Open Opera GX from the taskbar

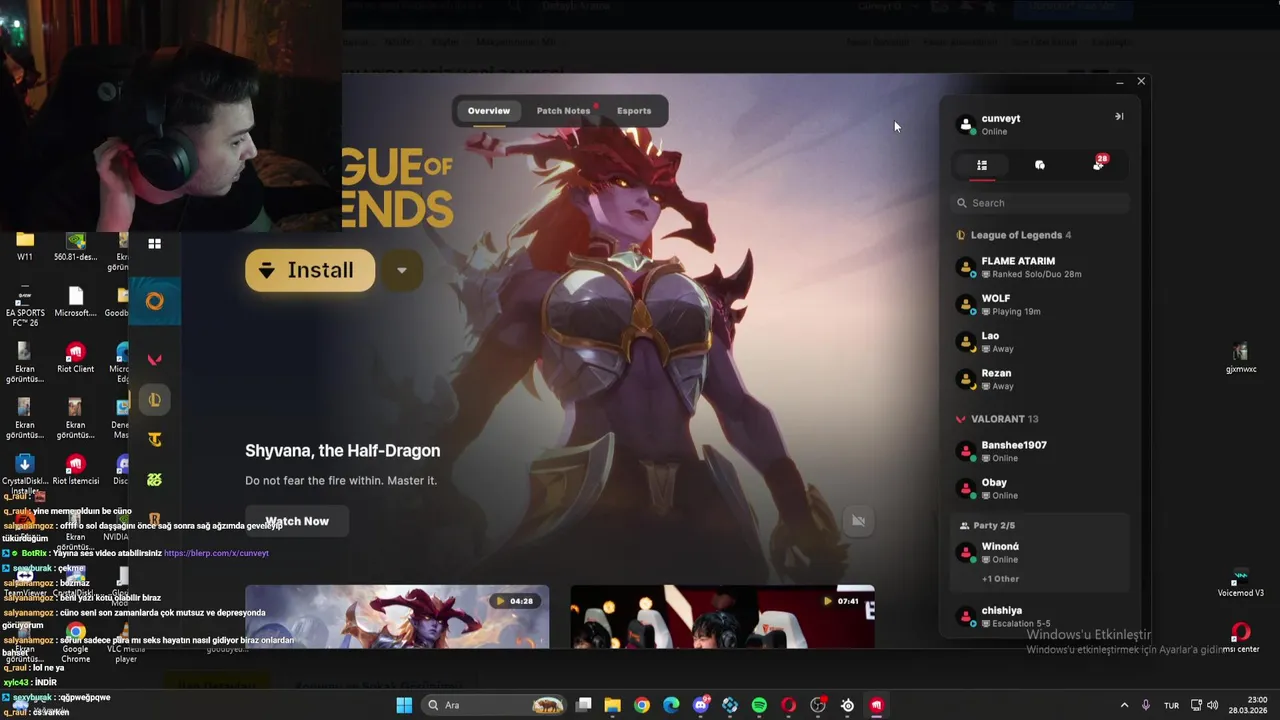pyautogui.click(x=788, y=705)
